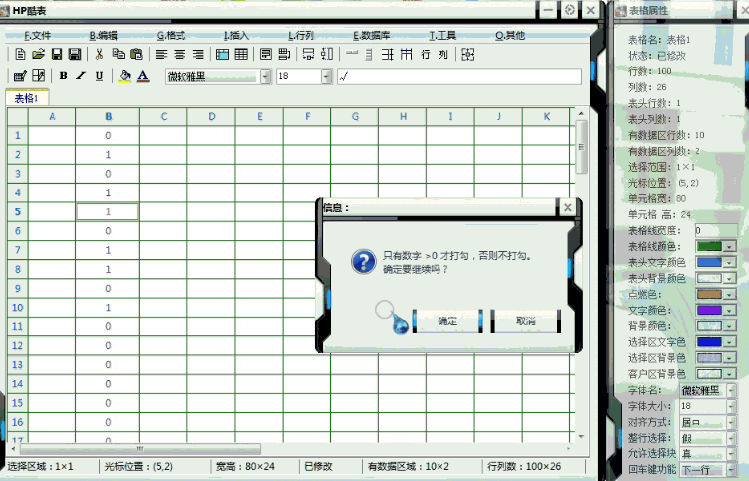
Task: Click the plain grid table icon
Action: point(241,54)
